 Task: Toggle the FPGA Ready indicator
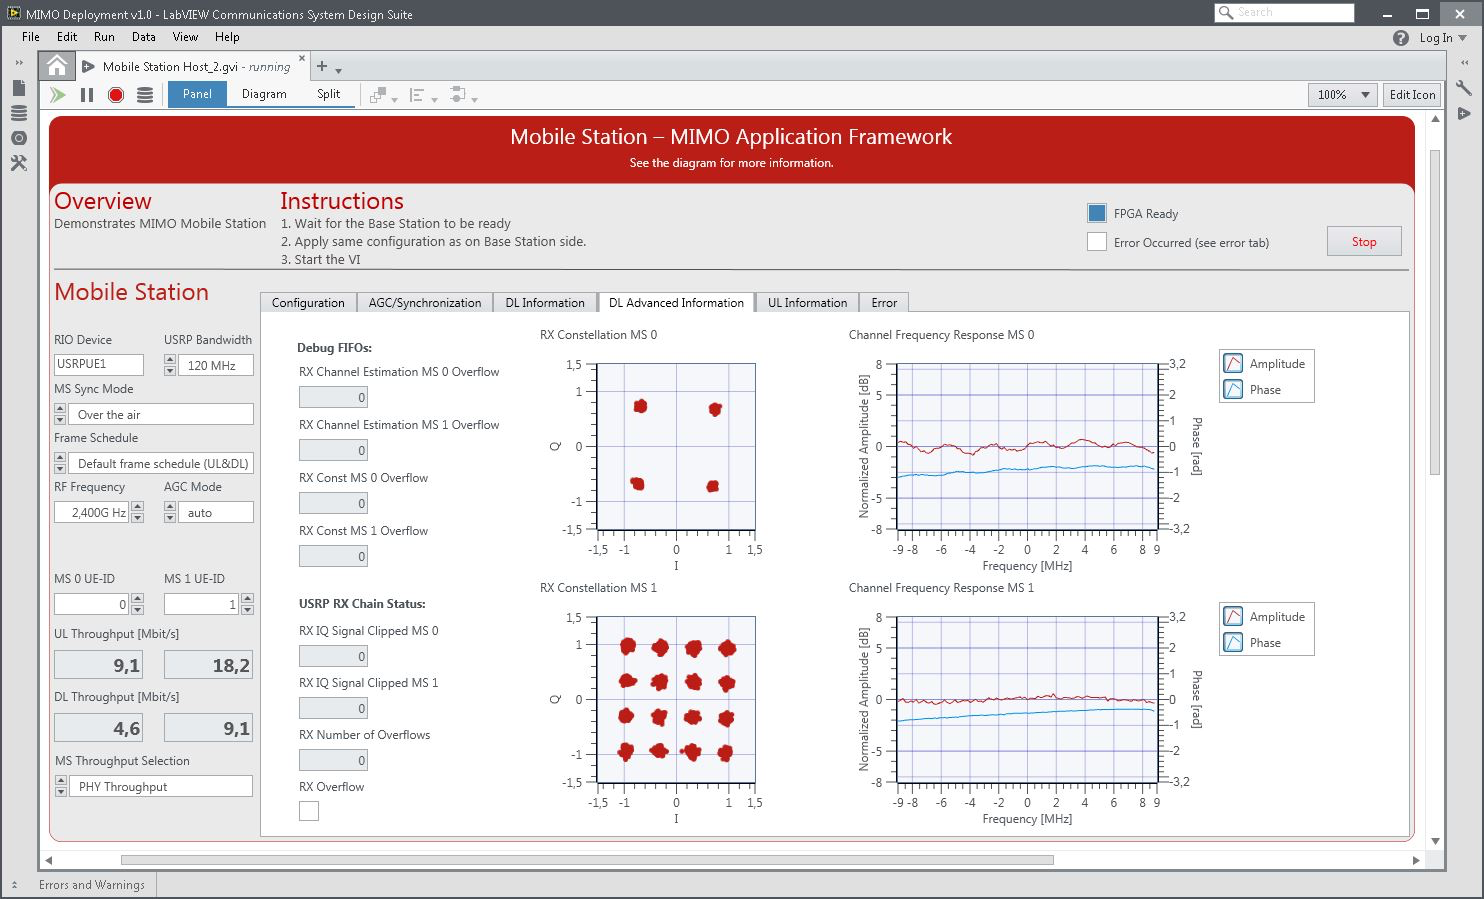(1097, 213)
